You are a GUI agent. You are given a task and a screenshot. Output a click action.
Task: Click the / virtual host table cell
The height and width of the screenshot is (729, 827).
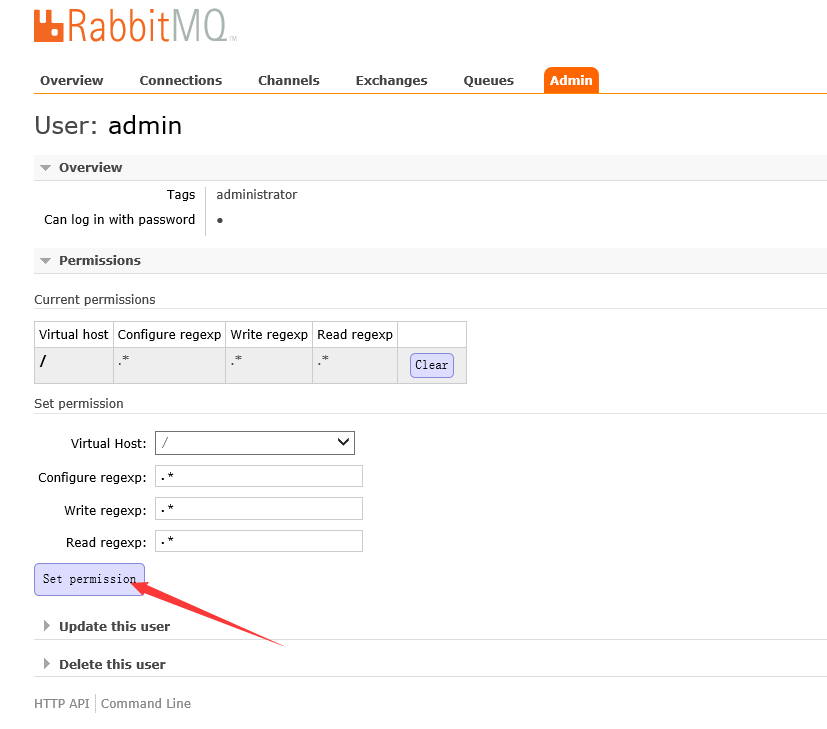coord(74,365)
